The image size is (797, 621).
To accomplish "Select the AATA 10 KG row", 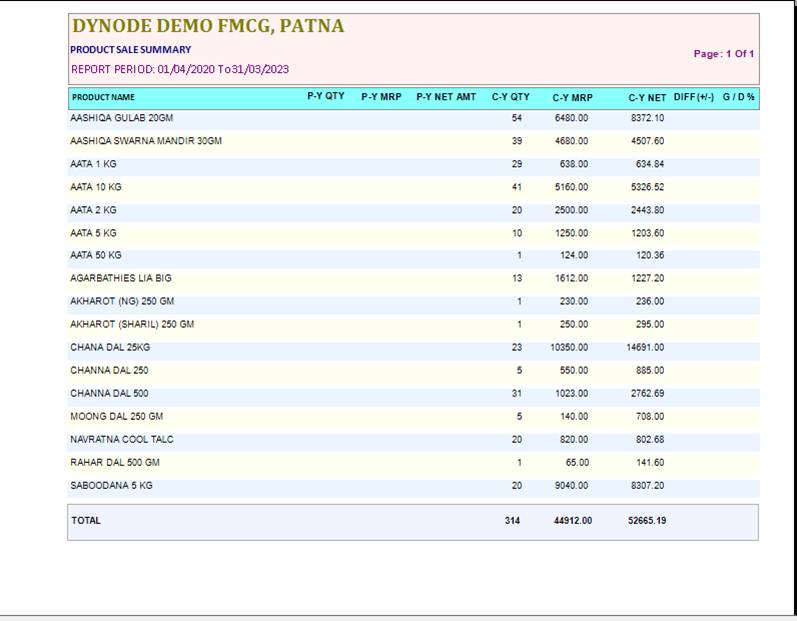I will [96, 187].
